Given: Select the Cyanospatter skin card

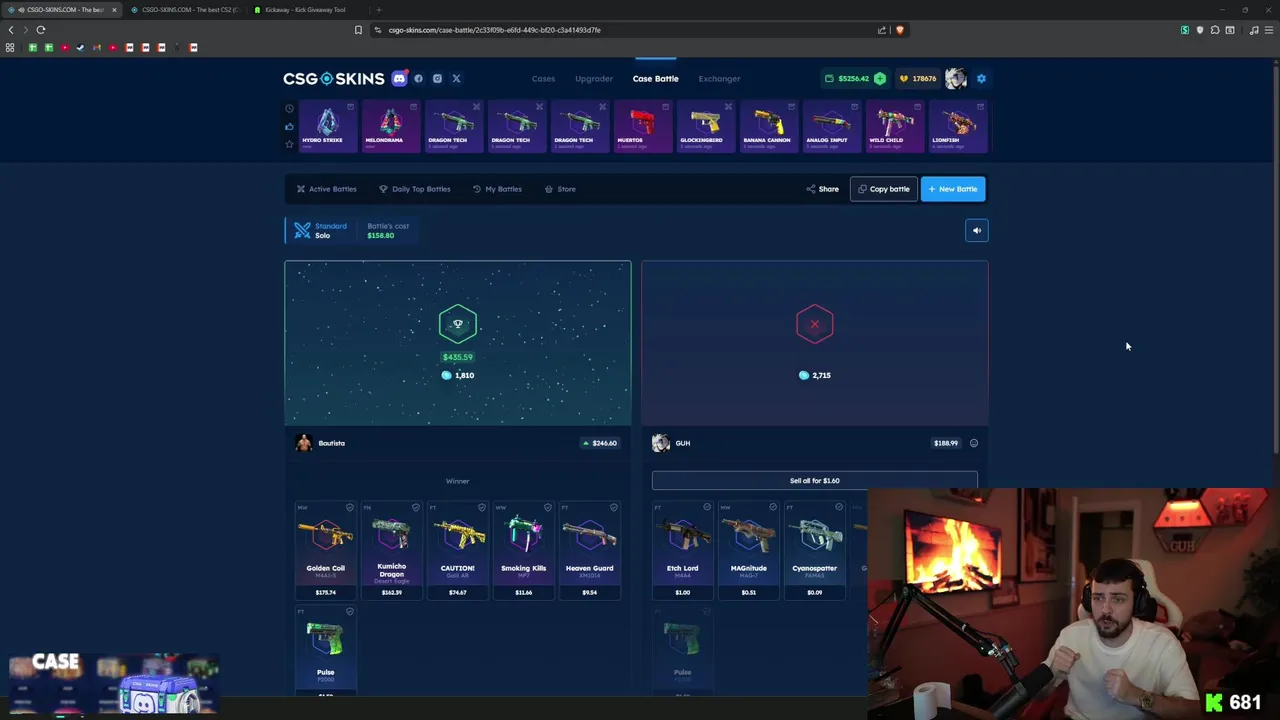Looking at the screenshot, I should click(x=814, y=550).
